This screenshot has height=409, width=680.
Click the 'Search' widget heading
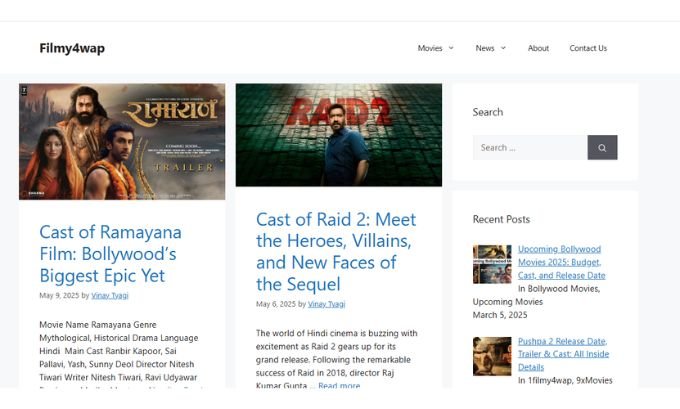(x=488, y=112)
